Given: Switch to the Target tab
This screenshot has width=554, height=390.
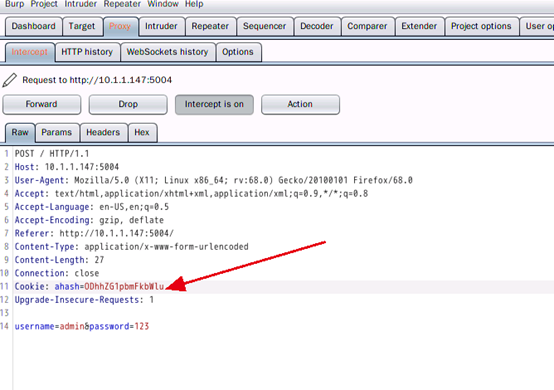Looking at the screenshot, I should [x=82, y=26].
